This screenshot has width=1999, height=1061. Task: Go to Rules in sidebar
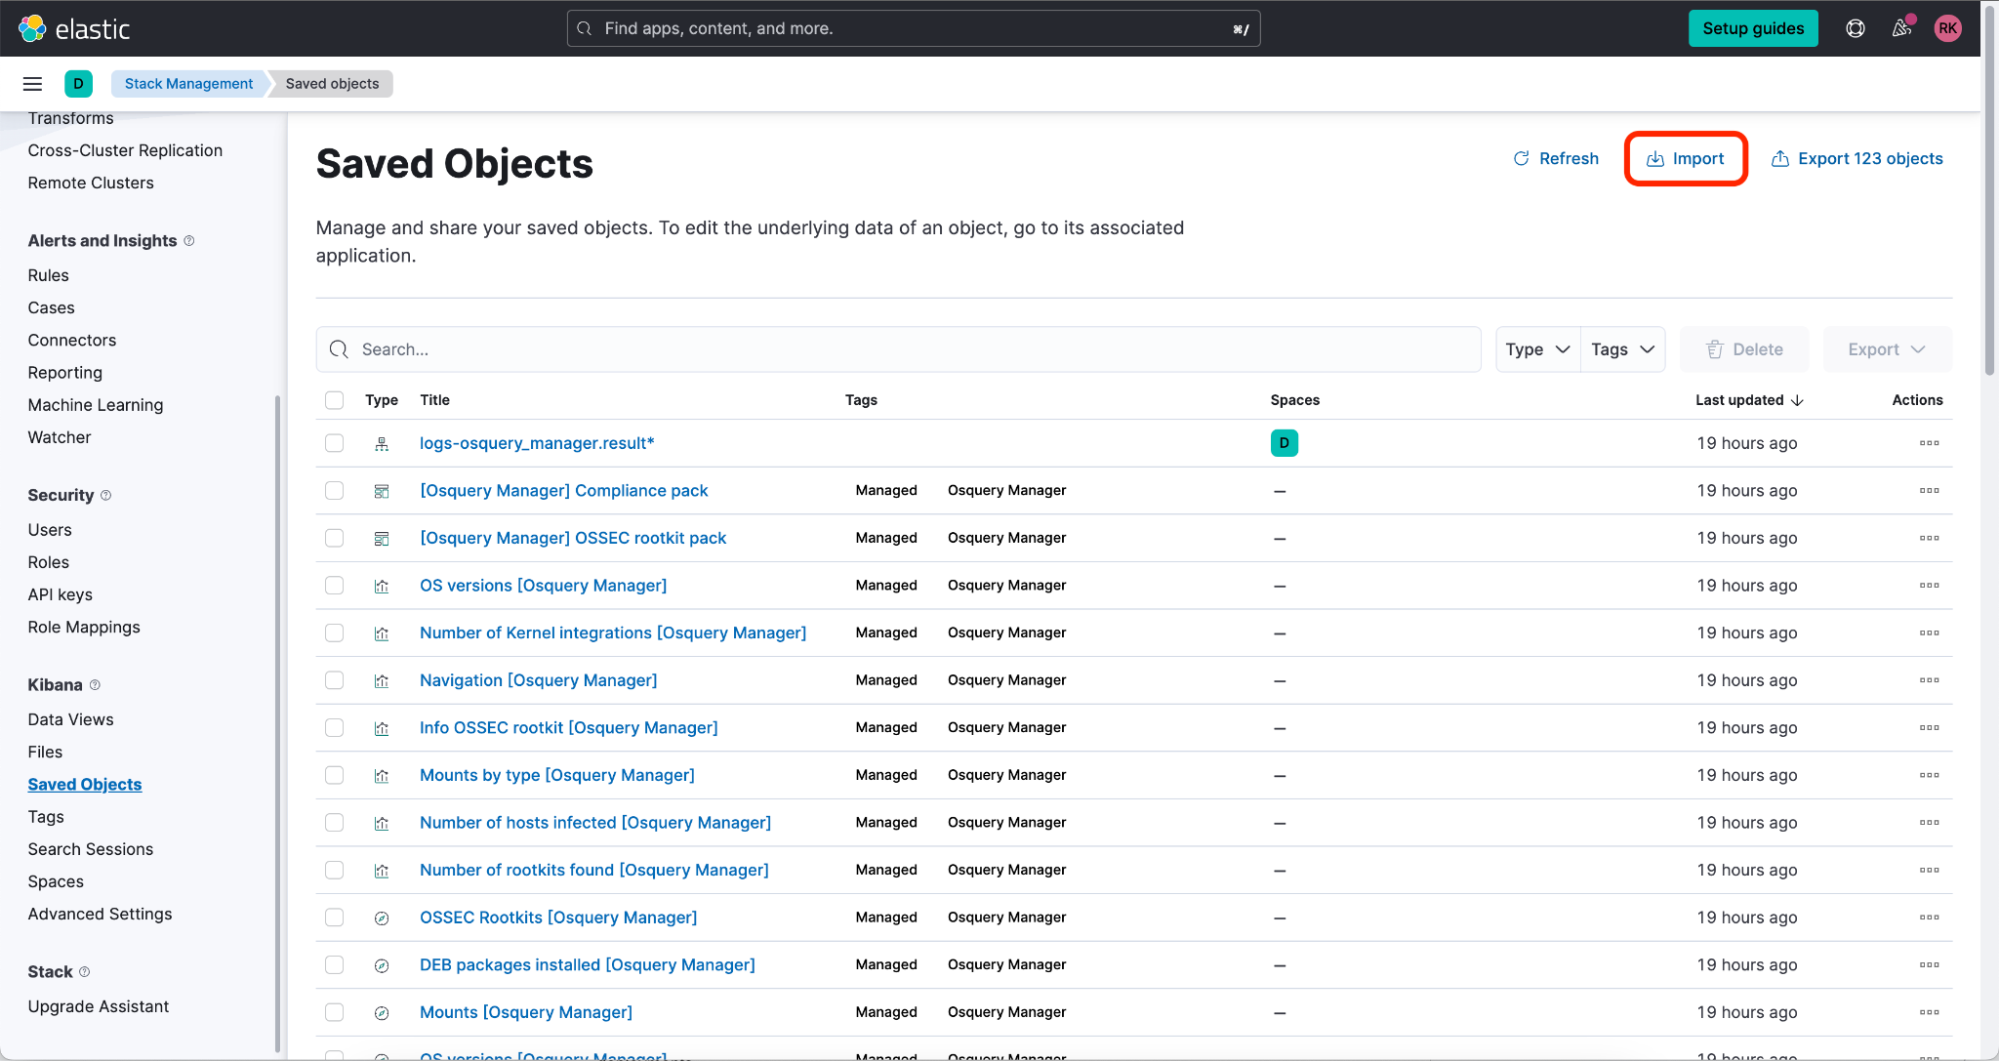point(48,275)
